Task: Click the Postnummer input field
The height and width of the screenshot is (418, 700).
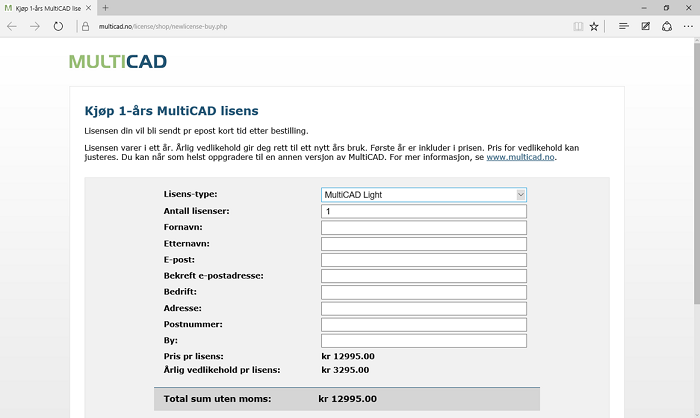Action: tap(424, 324)
